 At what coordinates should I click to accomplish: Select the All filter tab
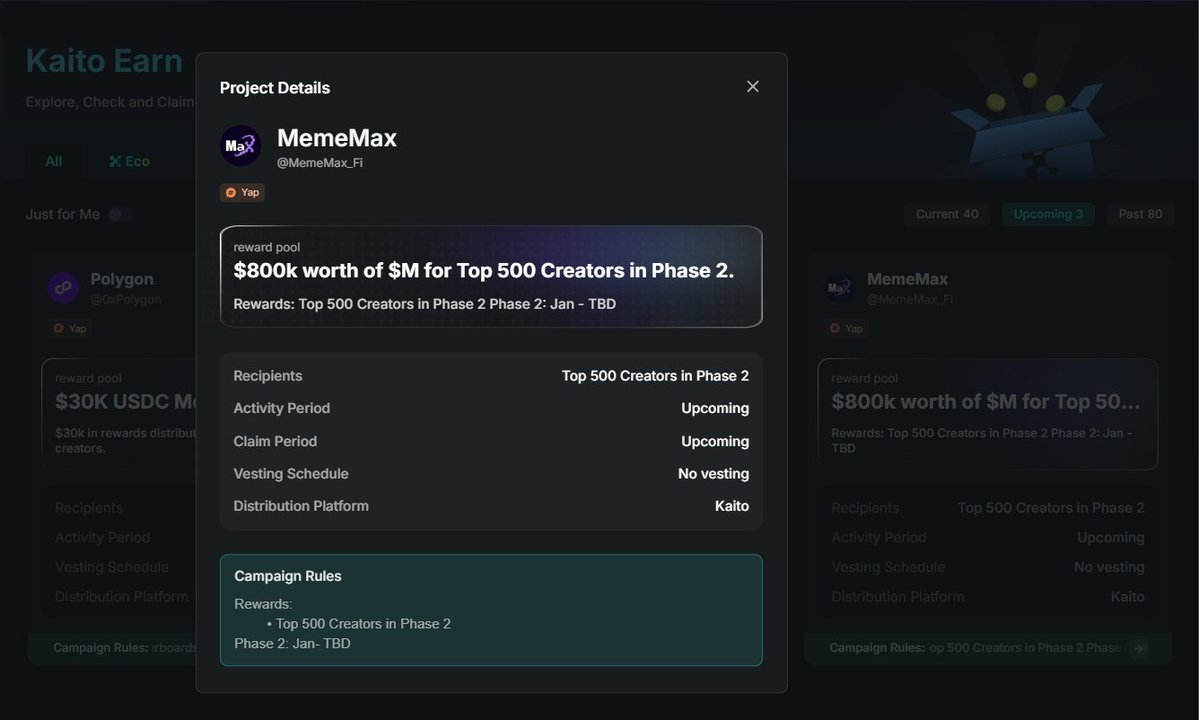(54, 161)
